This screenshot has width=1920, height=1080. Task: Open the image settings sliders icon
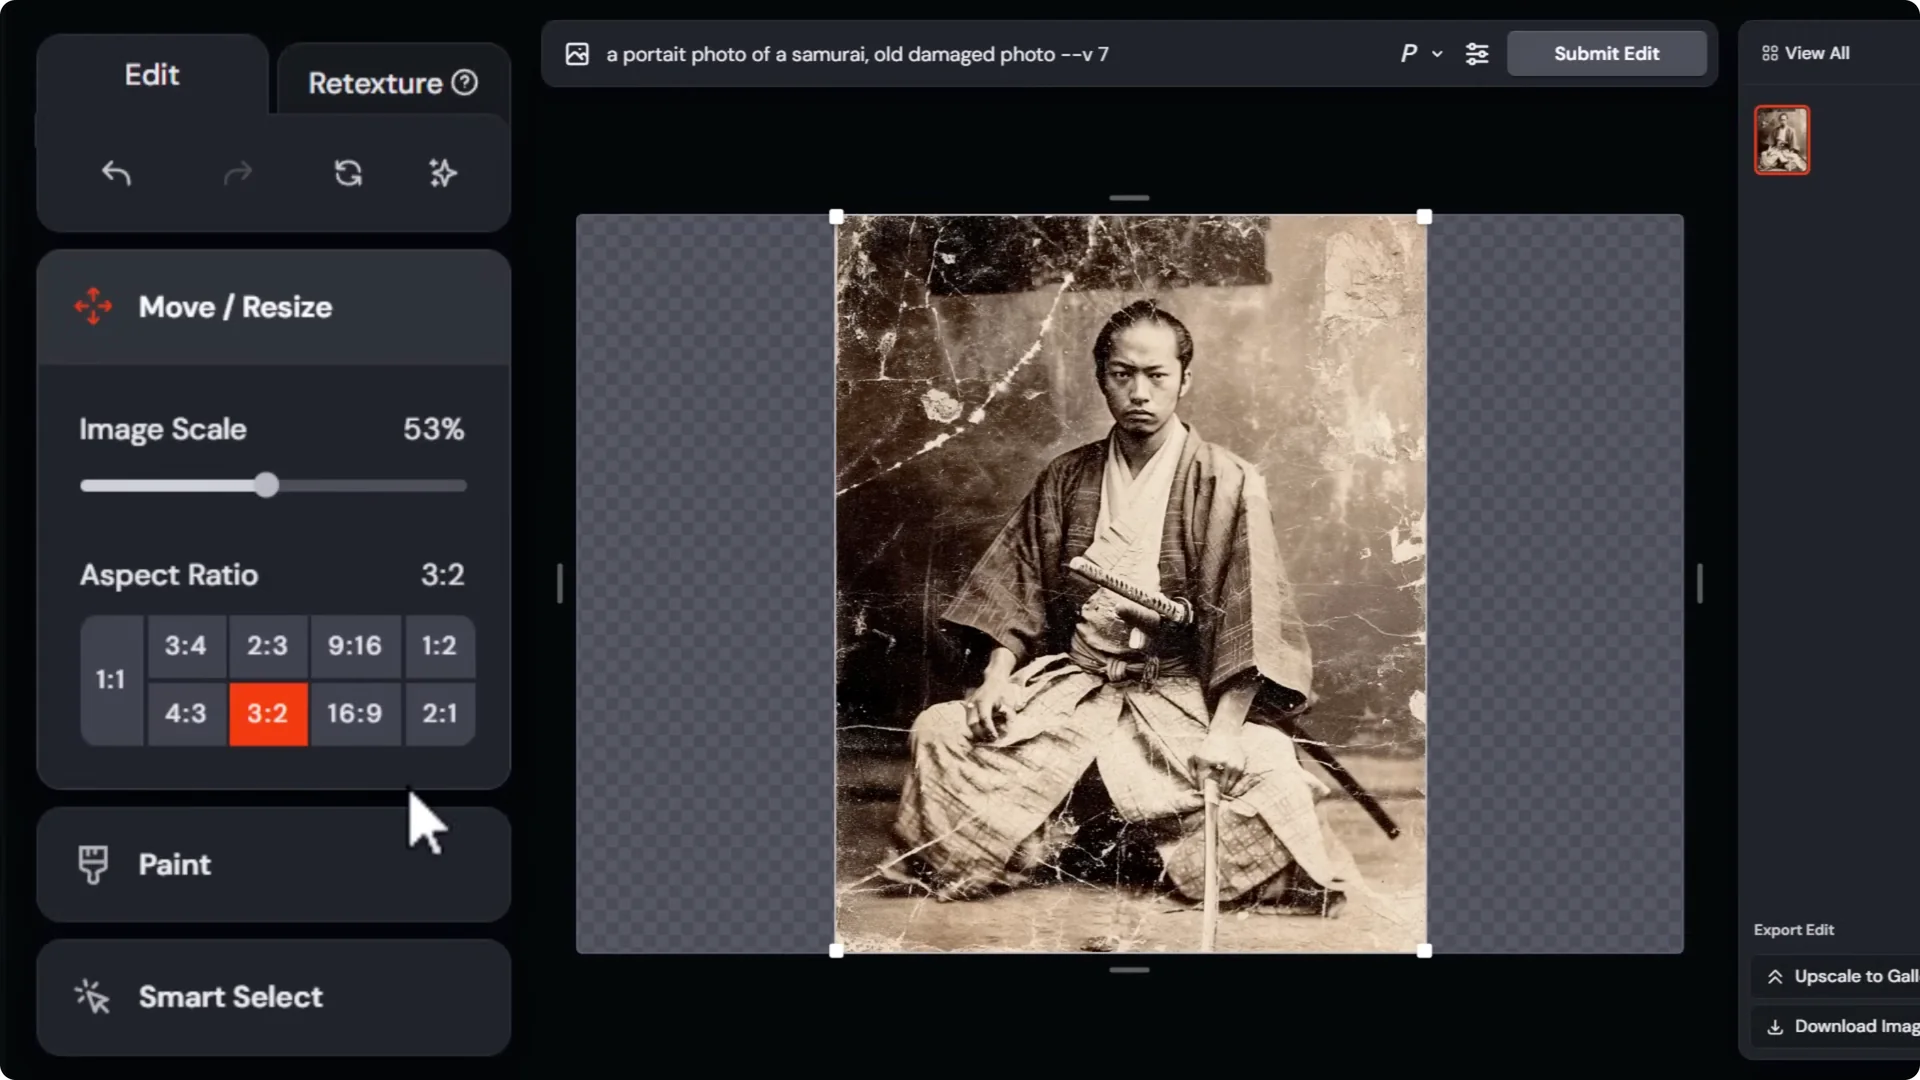(x=1478, y=54)
